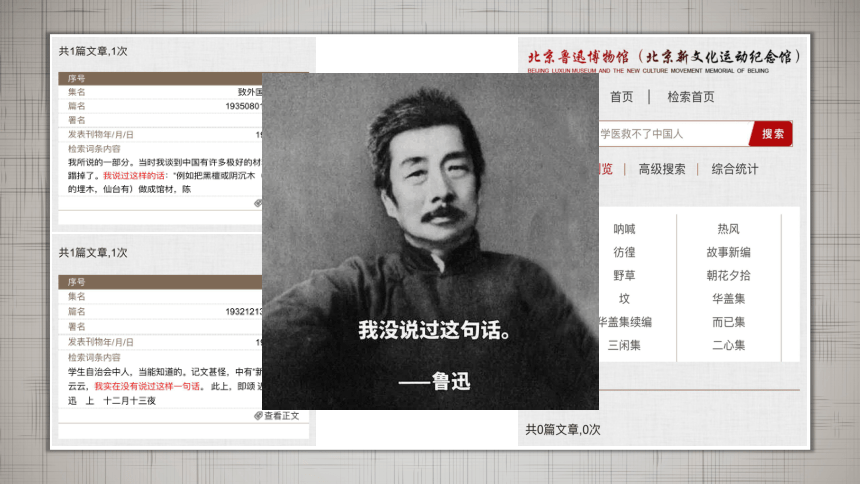Open the 首页 home menu item
Screen dimensions: 860x484
621,97
